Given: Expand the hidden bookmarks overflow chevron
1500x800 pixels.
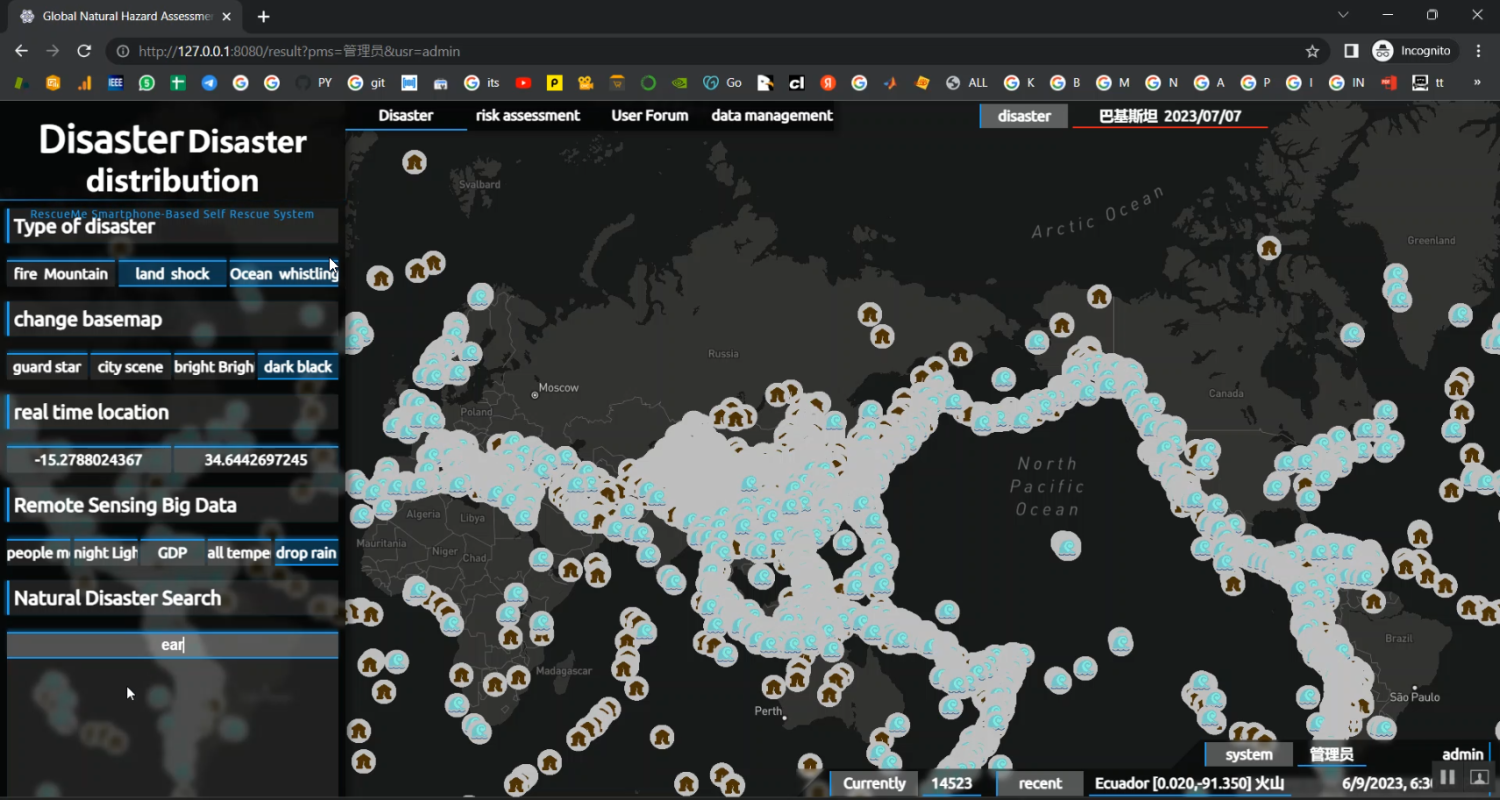Looking at the screenshot, I should point(1477,83).
